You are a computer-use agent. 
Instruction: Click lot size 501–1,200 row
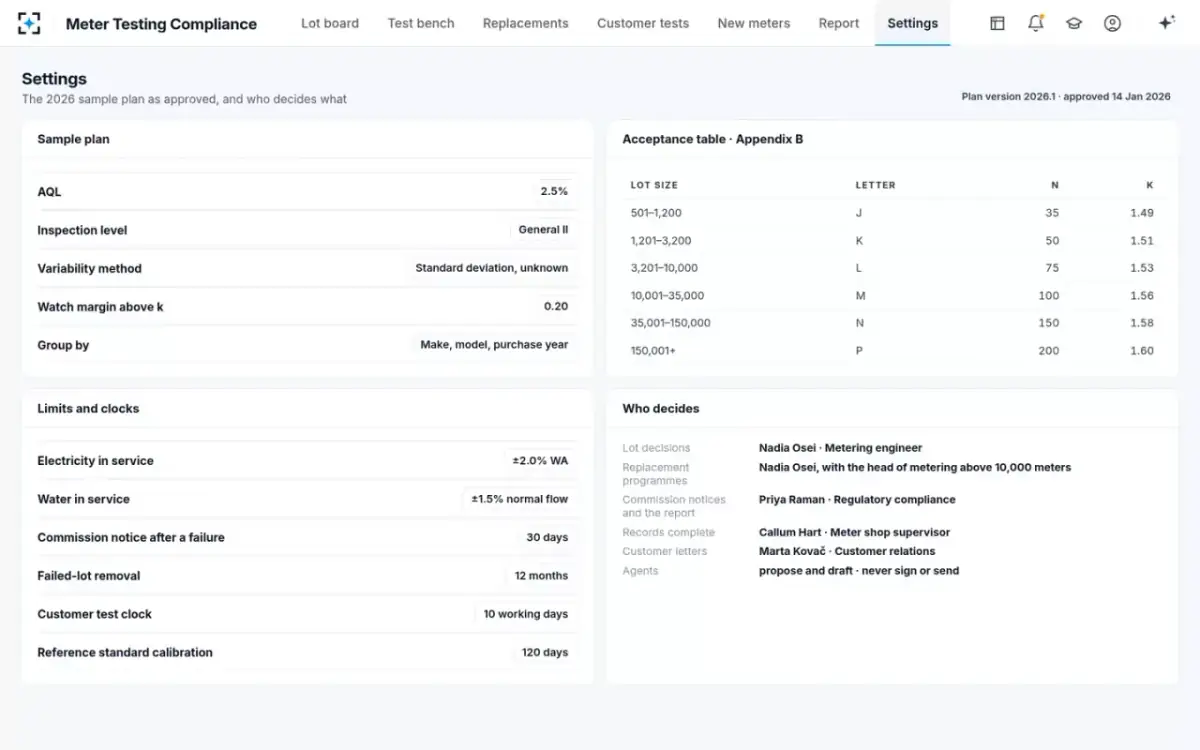click(x=892, y=213)
